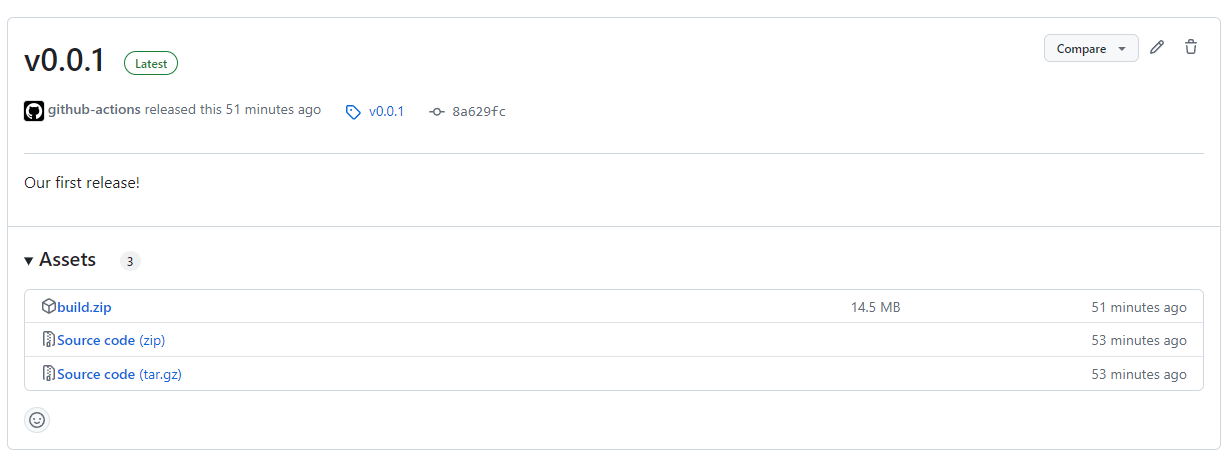Open the v0.0.1 tag link
The width and height of the screenshot is (1232, 458).
pyautogui.click(x=386, y=111)
